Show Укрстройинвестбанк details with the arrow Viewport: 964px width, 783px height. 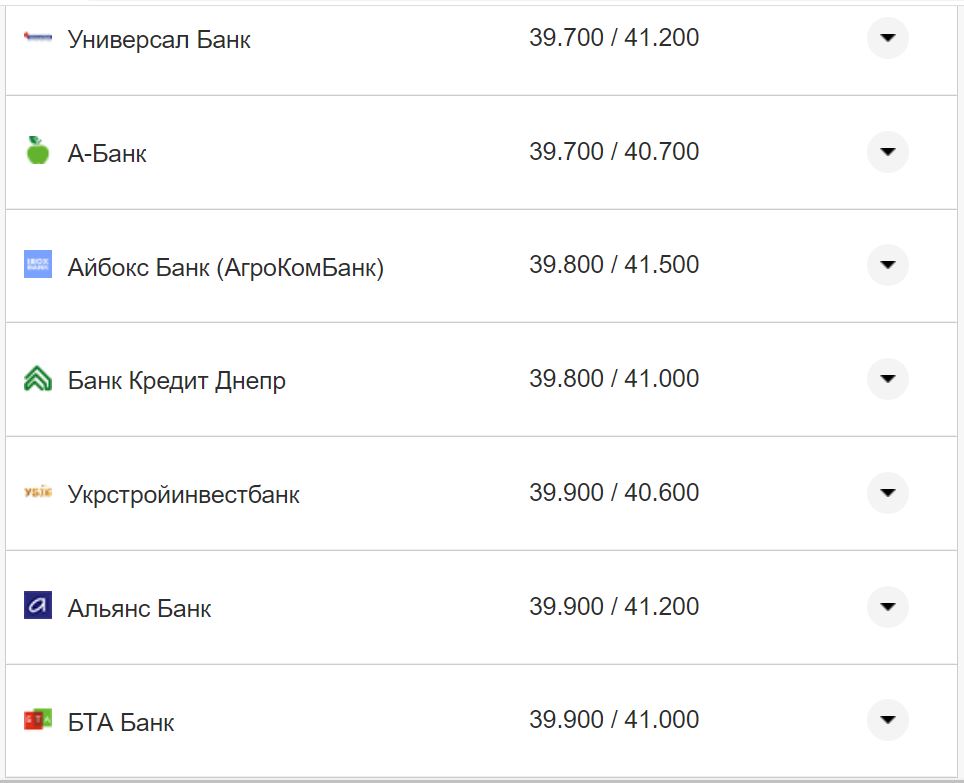point(887,493)
